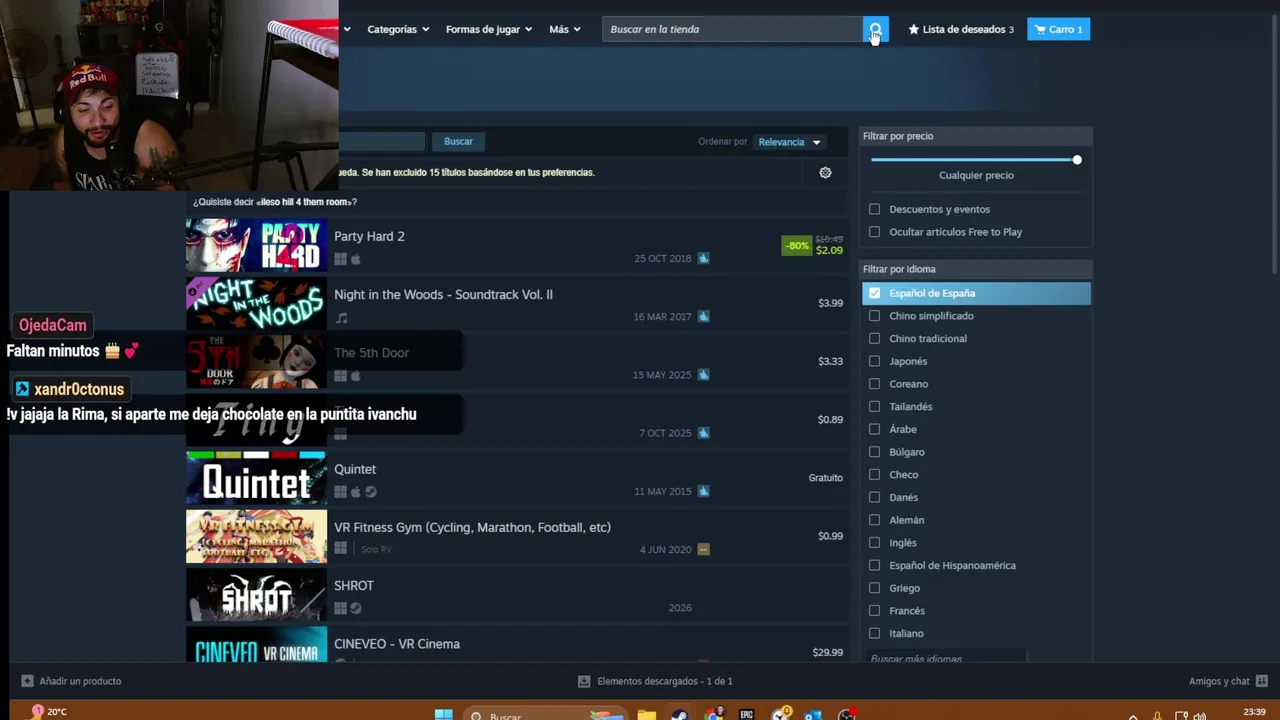Viewport: 1280px width, 720px height.
Task: Click the star icon beside Lista de deseados
Action: pos(913,29)
